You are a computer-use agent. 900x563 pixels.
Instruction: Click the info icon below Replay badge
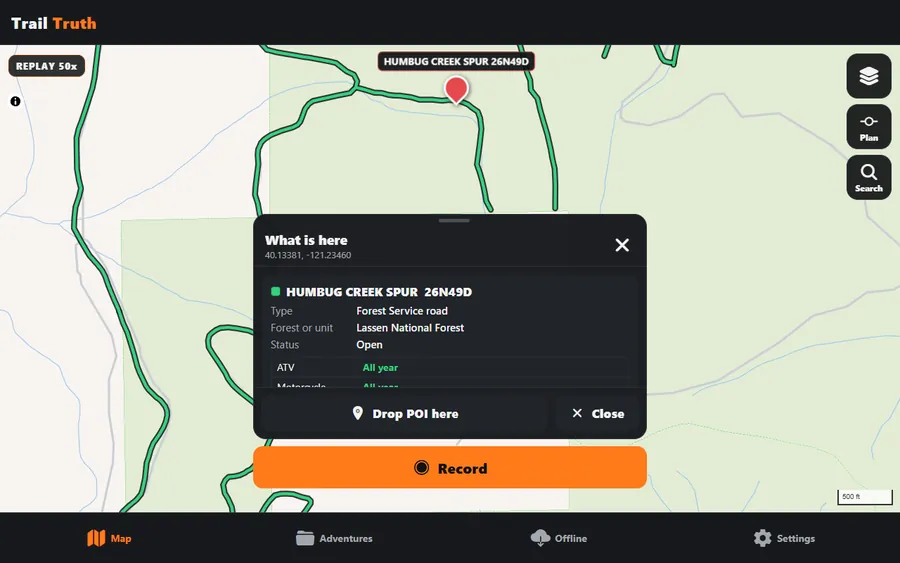(15, 102)
